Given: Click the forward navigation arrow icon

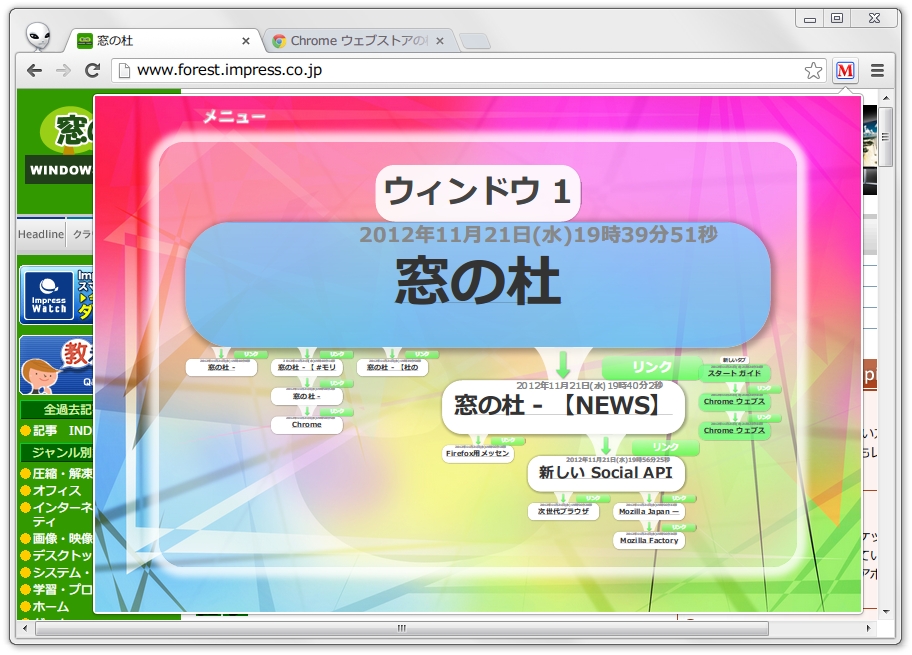Looking at the screenshot, I should [61, 70].
